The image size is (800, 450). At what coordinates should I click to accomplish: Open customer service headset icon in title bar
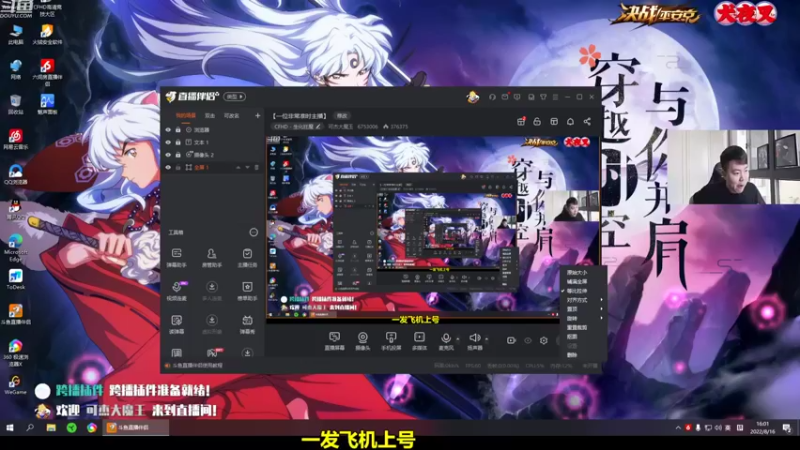[x=492, y=97]
